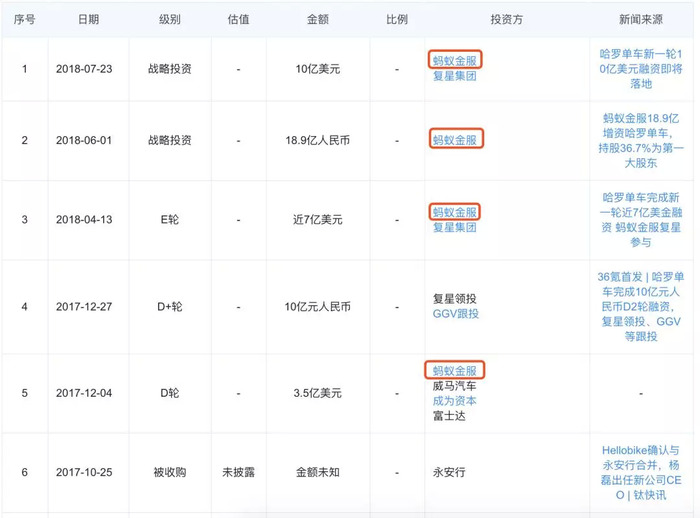Viewport: 700px width, 518px height.
Task: Click 成为资本 investor link
Action: coord(454,401)
